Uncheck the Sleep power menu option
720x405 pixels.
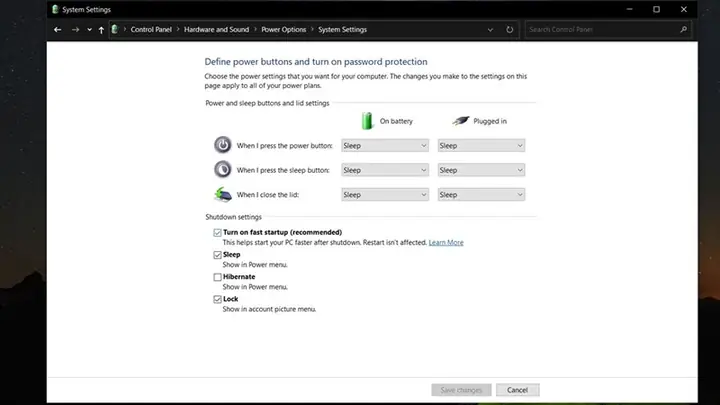pyautogui.click(x=217, y=255)
